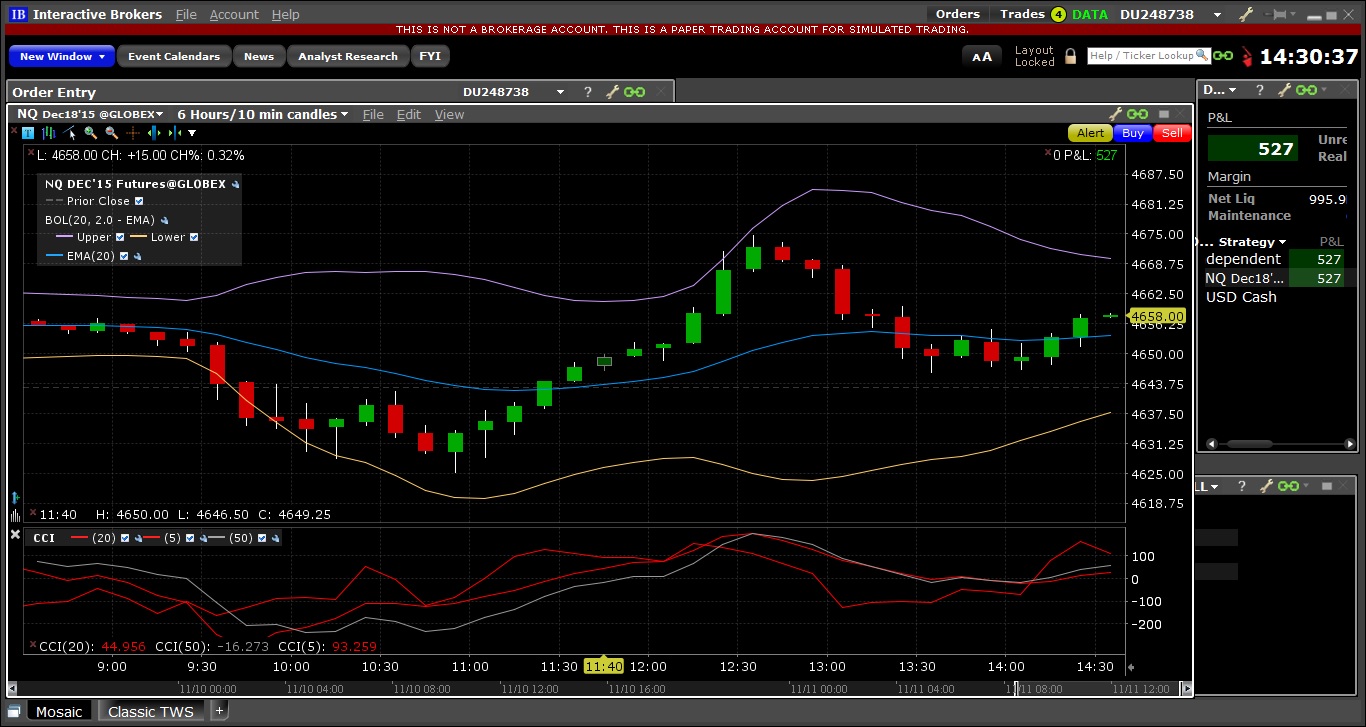Click the pin window icon in title bar

[1278, 14]
